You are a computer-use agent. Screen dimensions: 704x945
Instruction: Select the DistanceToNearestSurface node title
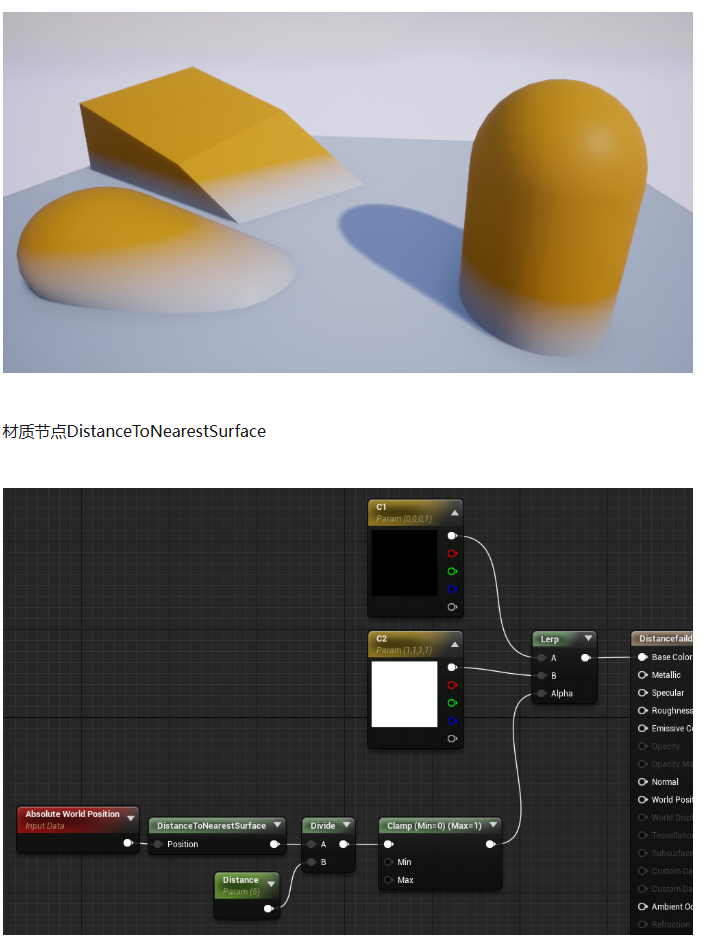click(211, 826)
